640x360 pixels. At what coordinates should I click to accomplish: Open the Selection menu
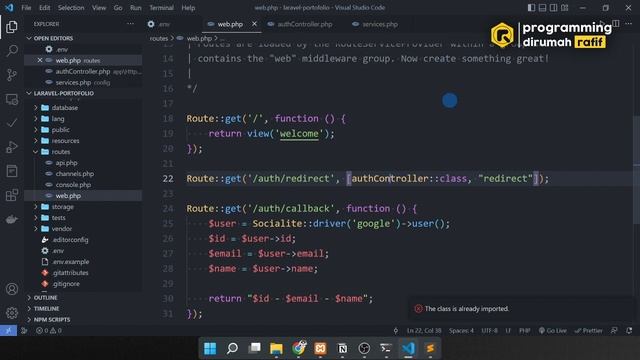[71, 8]
